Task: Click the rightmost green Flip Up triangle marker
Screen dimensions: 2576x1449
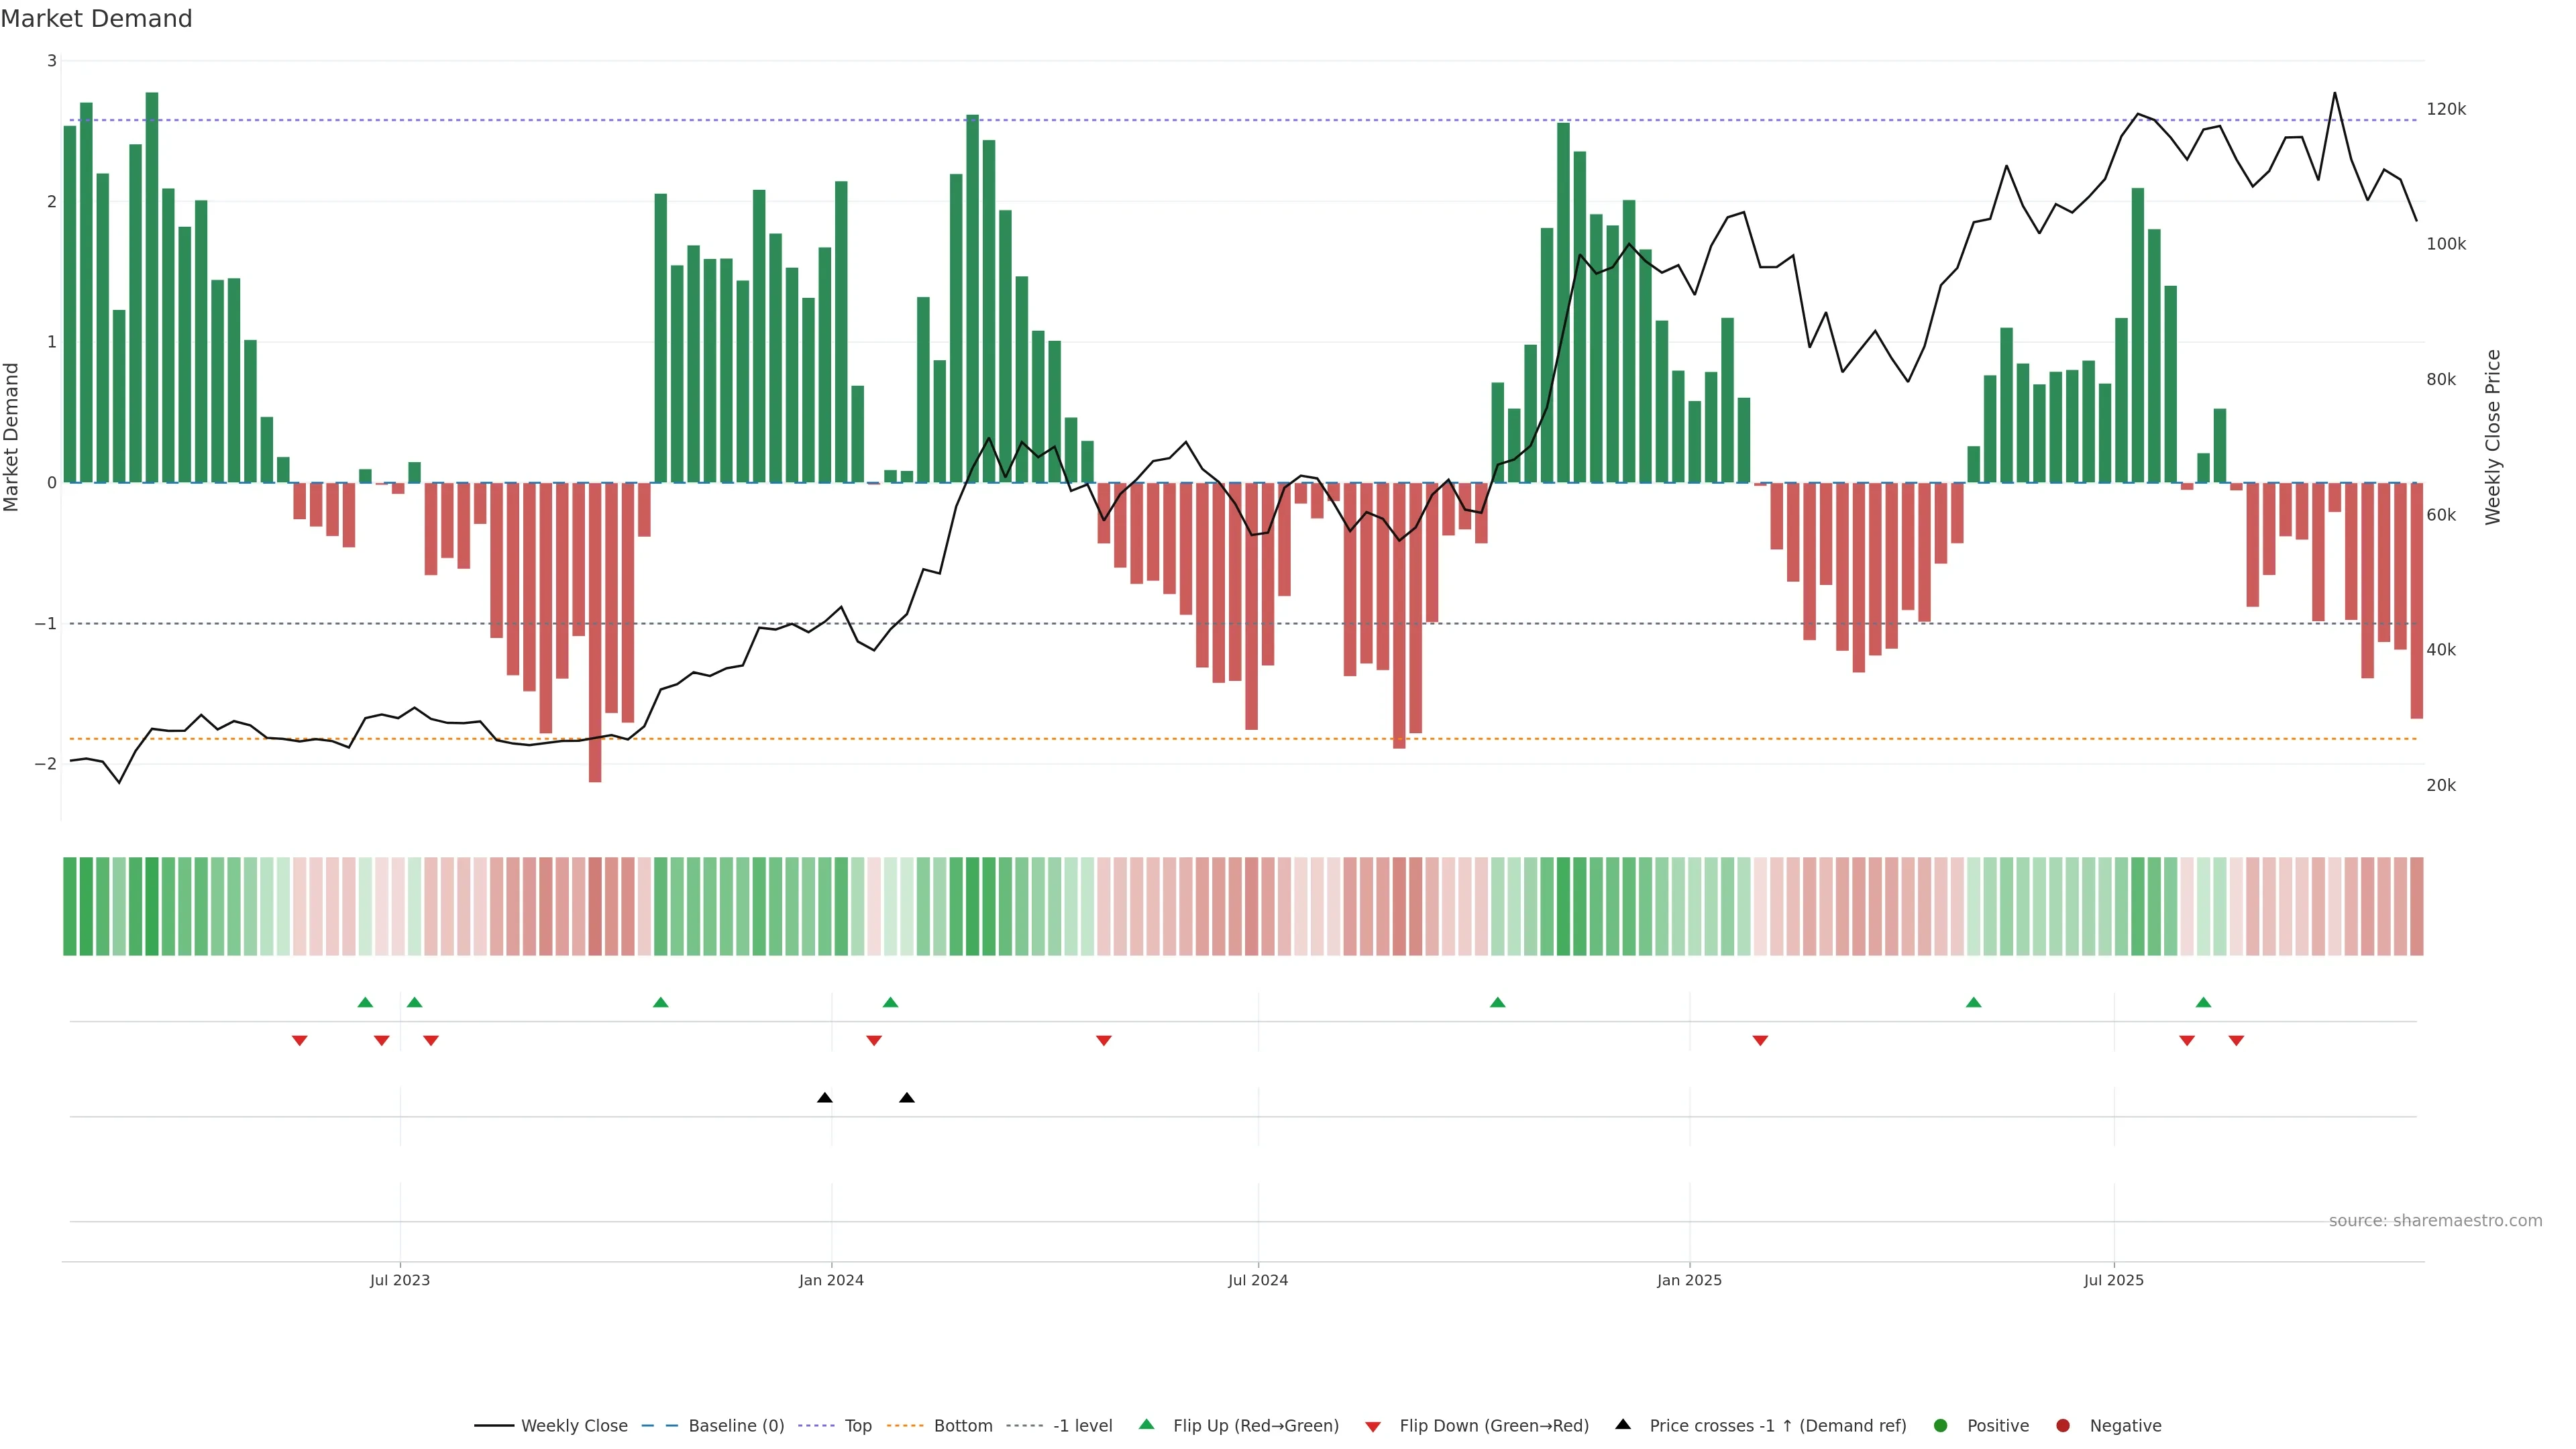Action: tap(2203, 1003)
